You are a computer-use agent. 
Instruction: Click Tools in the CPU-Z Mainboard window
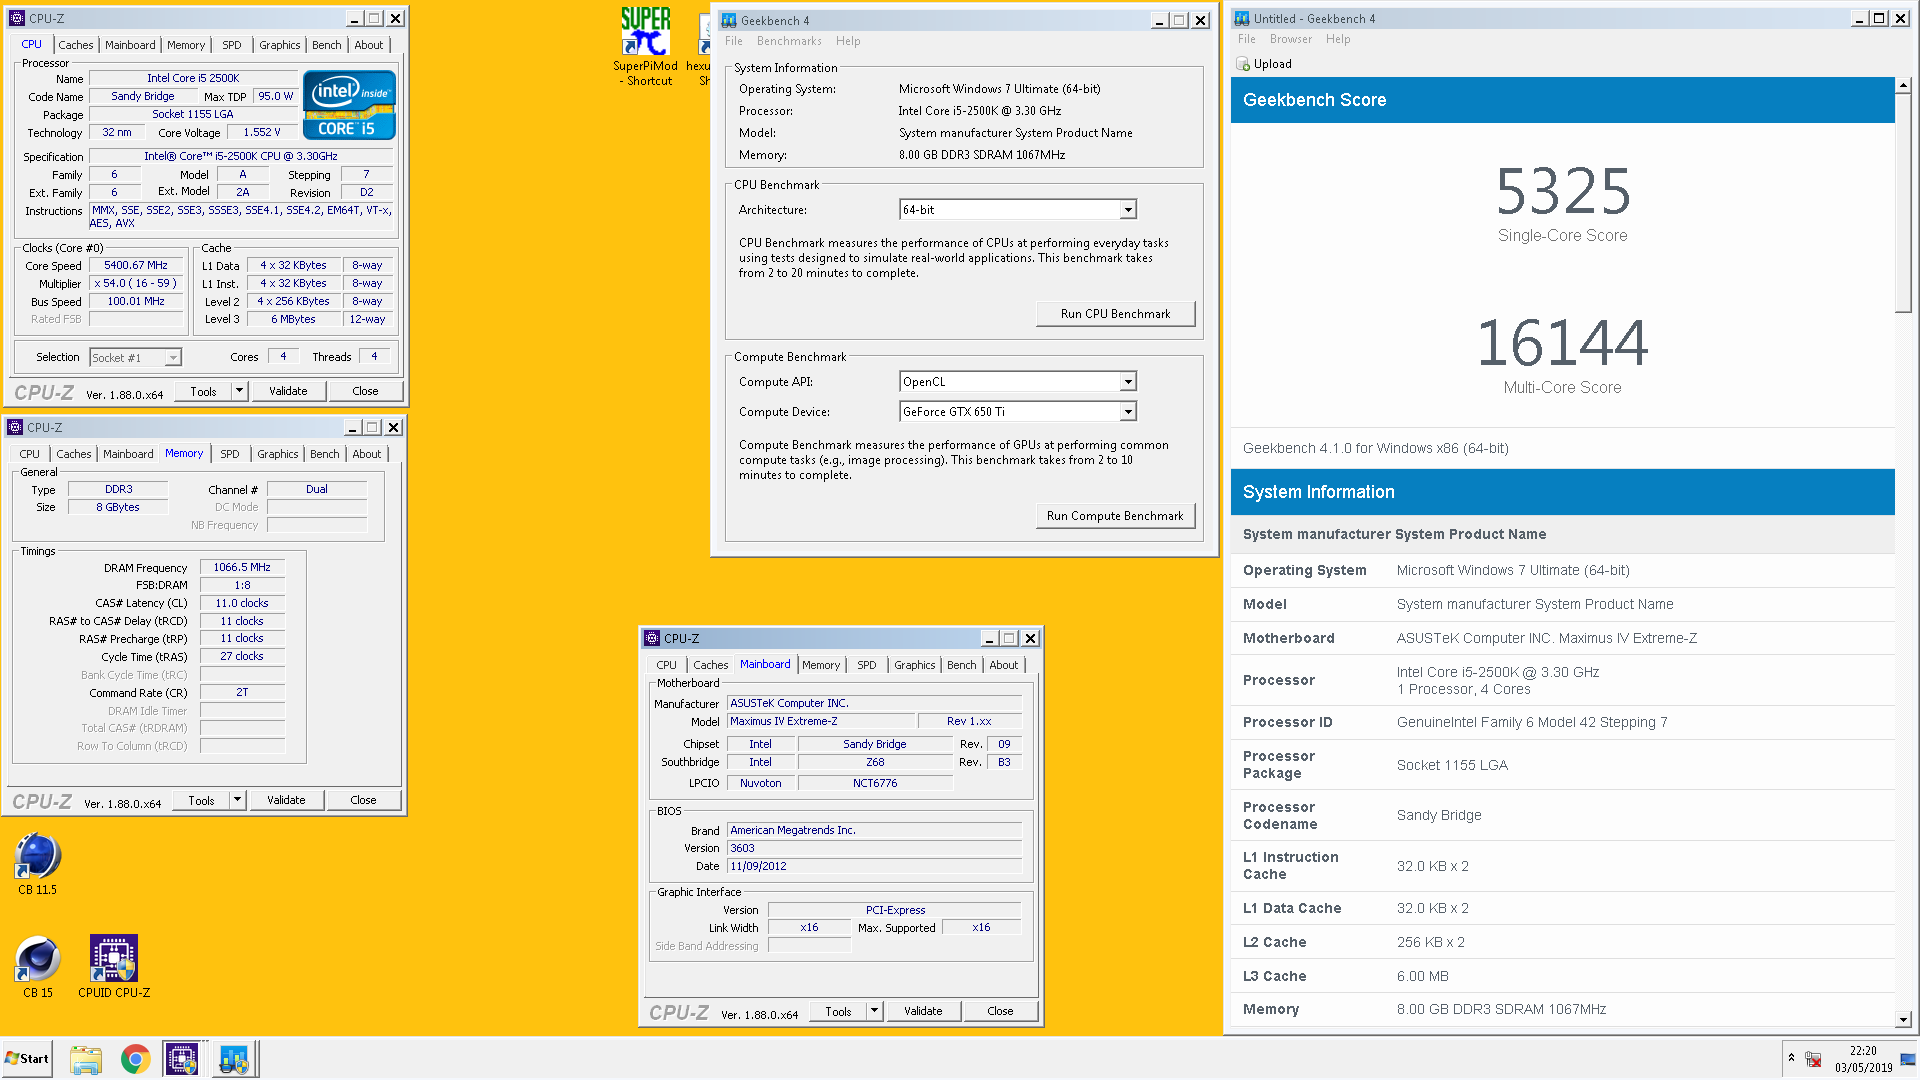(838, 1011)
